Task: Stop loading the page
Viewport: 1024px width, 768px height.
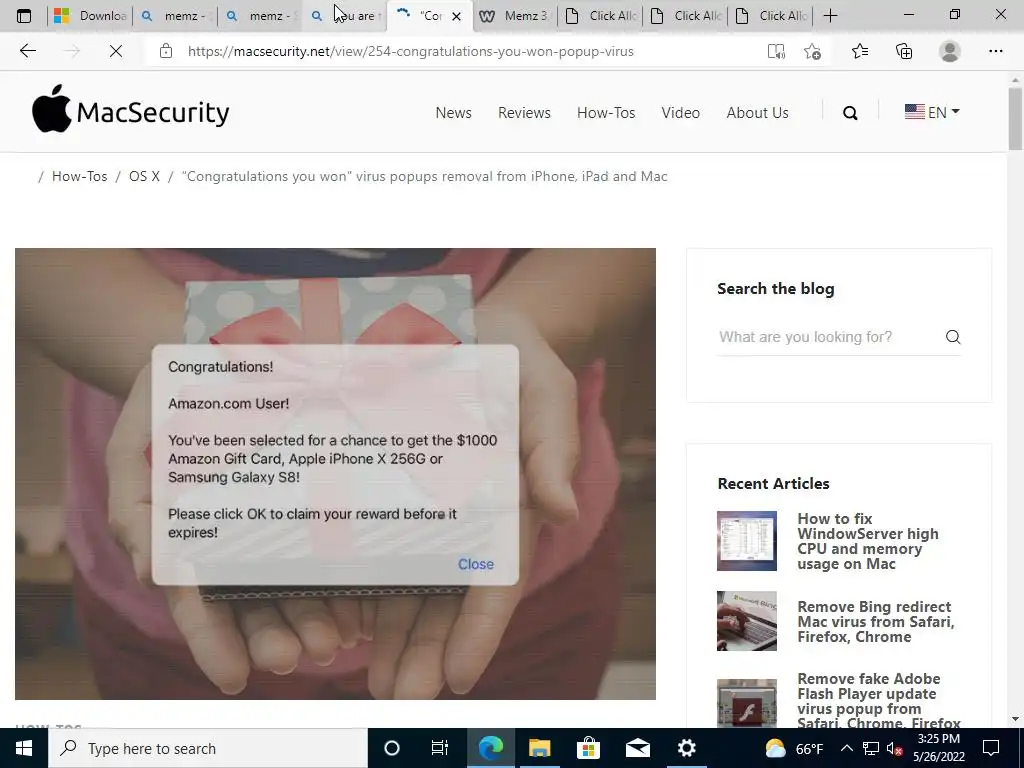Action: (116, 51)
